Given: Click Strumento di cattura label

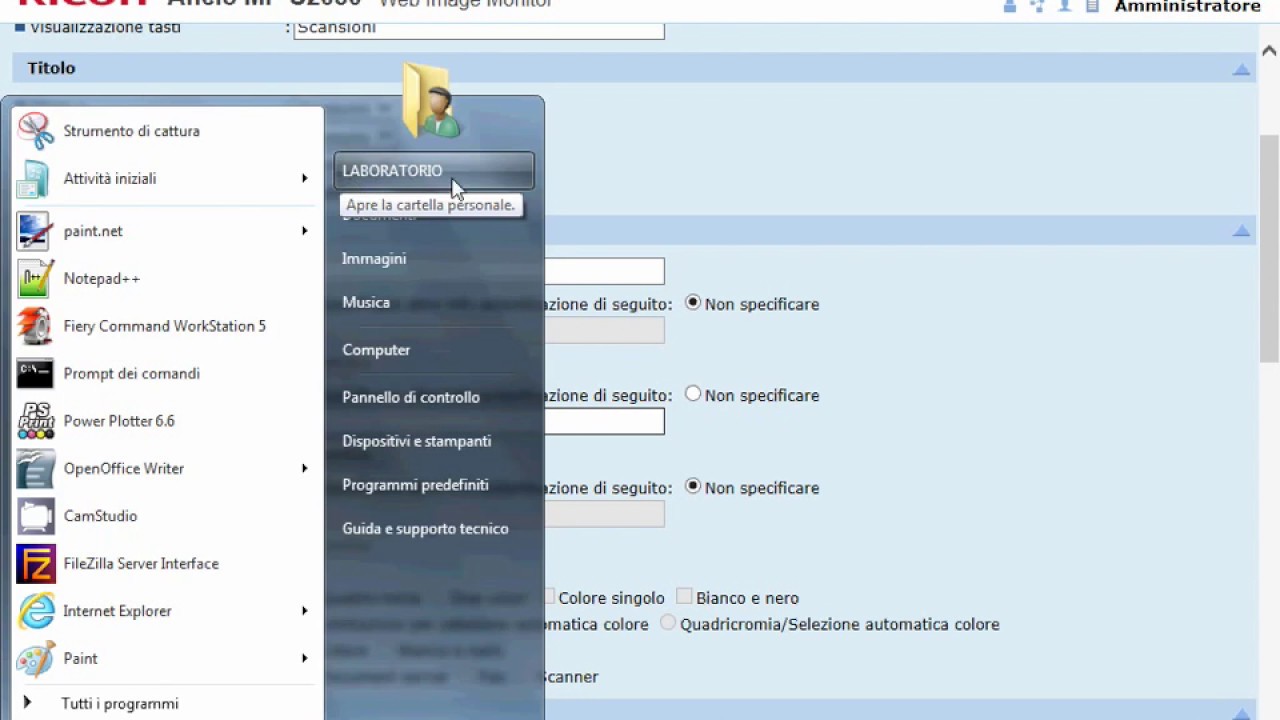Looking at the screenshot, I should pos(131,131).
